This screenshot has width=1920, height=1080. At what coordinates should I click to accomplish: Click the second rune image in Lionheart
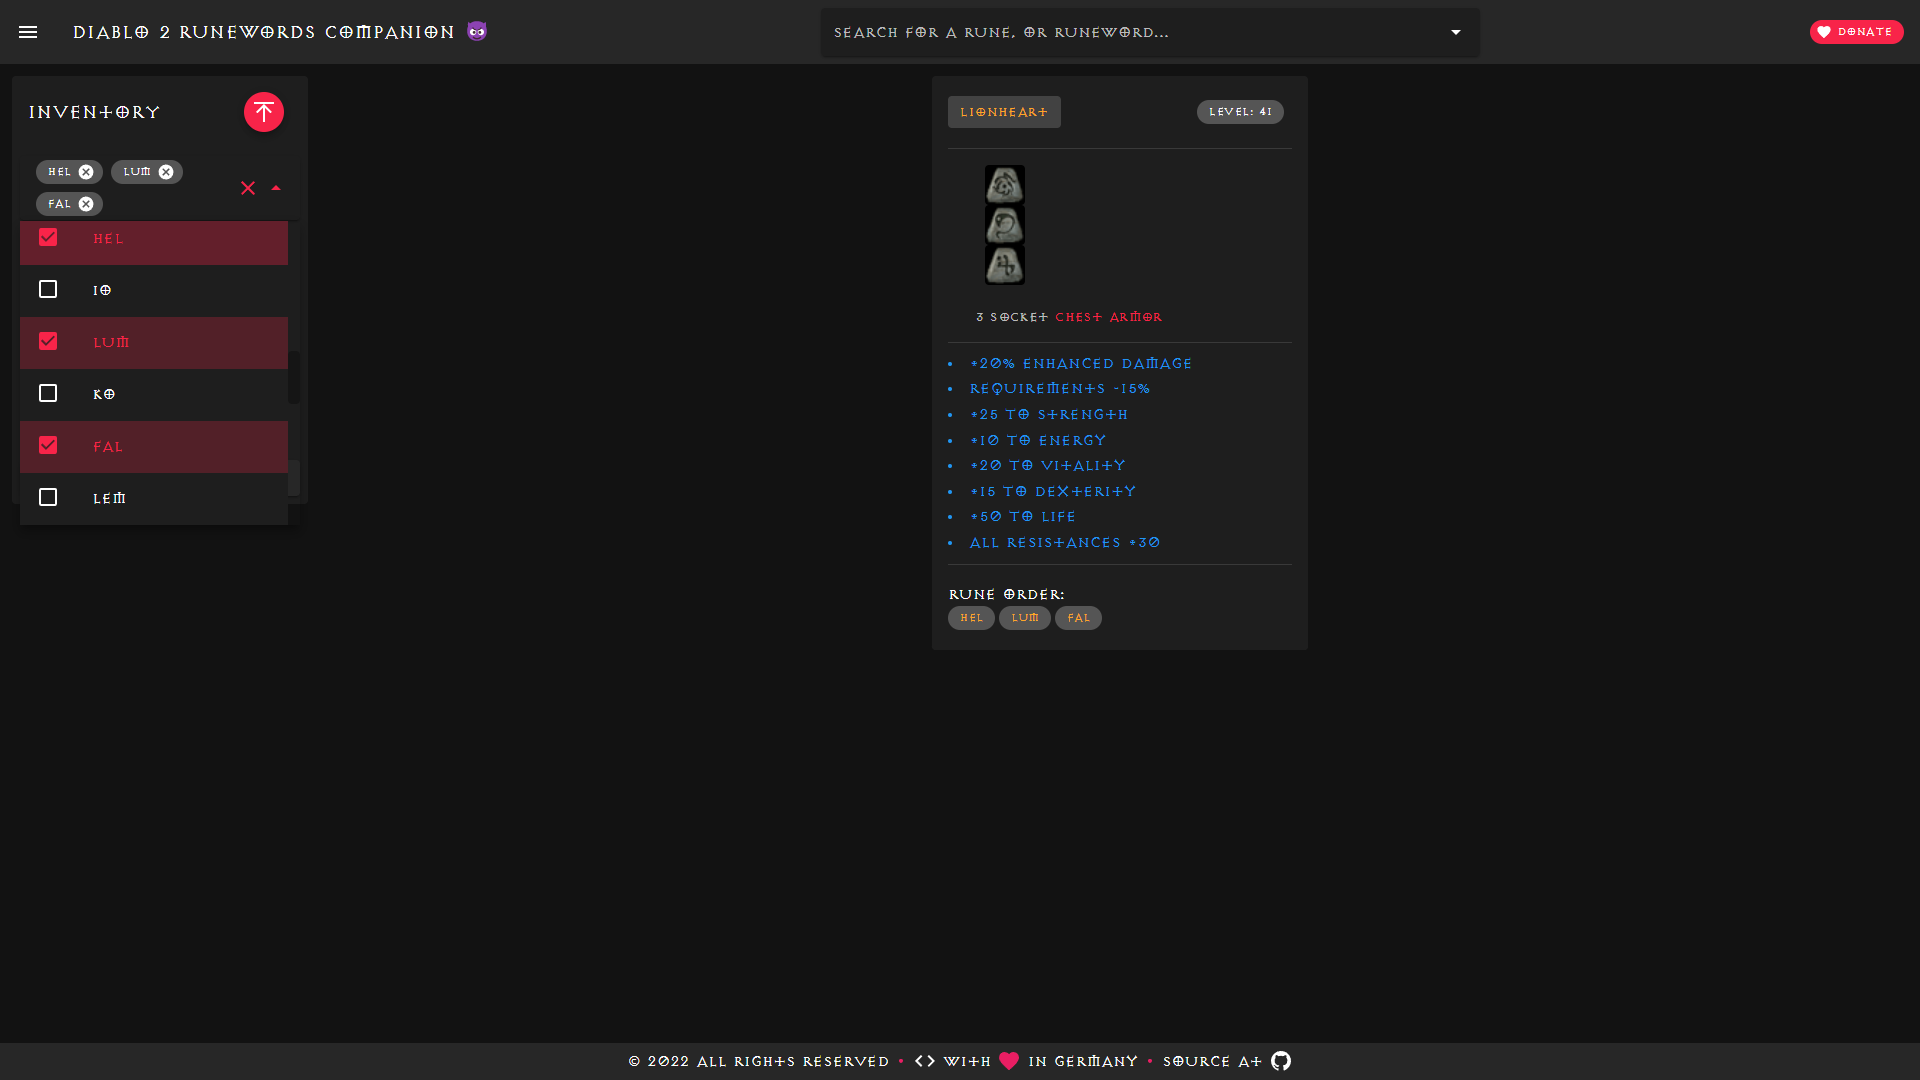(1005, 225)
